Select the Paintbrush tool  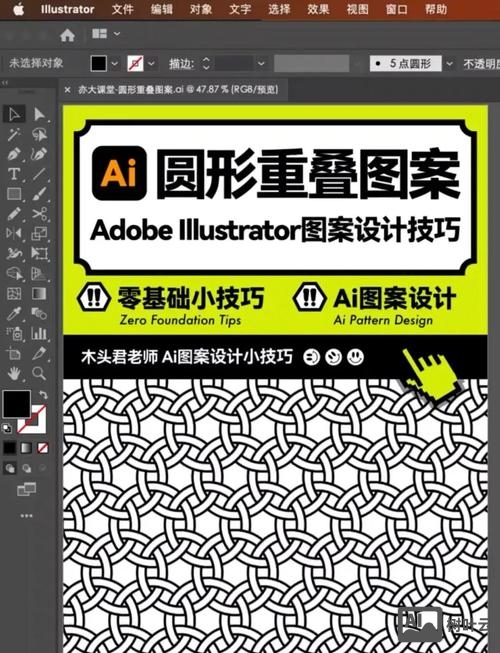(40, 194)
